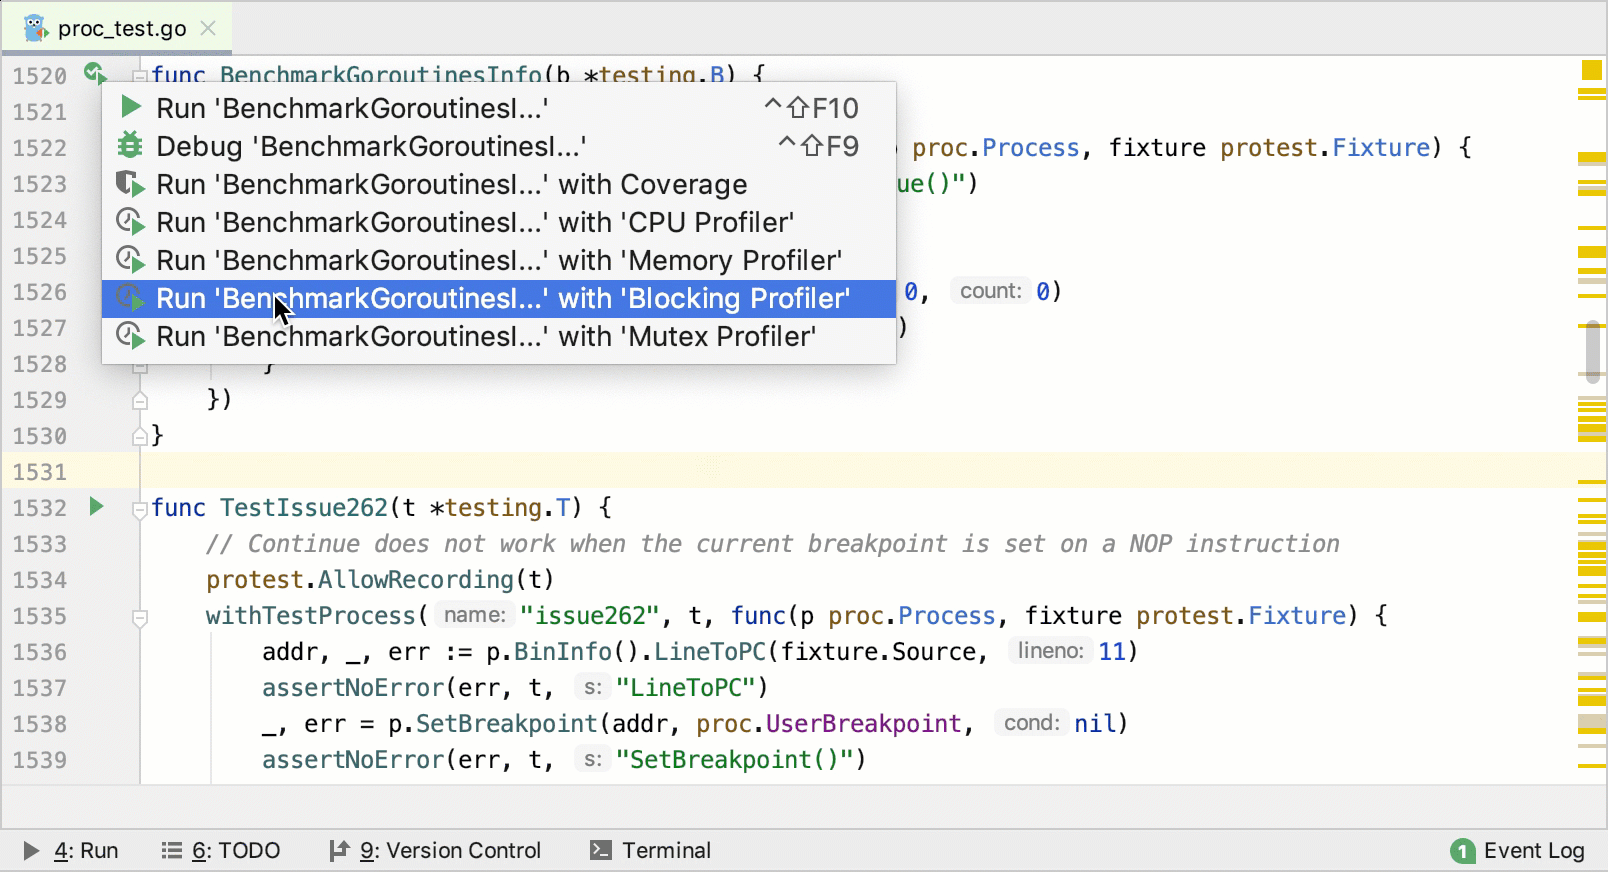This screenshot has height=872, width=1608.
Task: Click the SetBreakpoint method call on line 1538
Action: click(506, 723)
